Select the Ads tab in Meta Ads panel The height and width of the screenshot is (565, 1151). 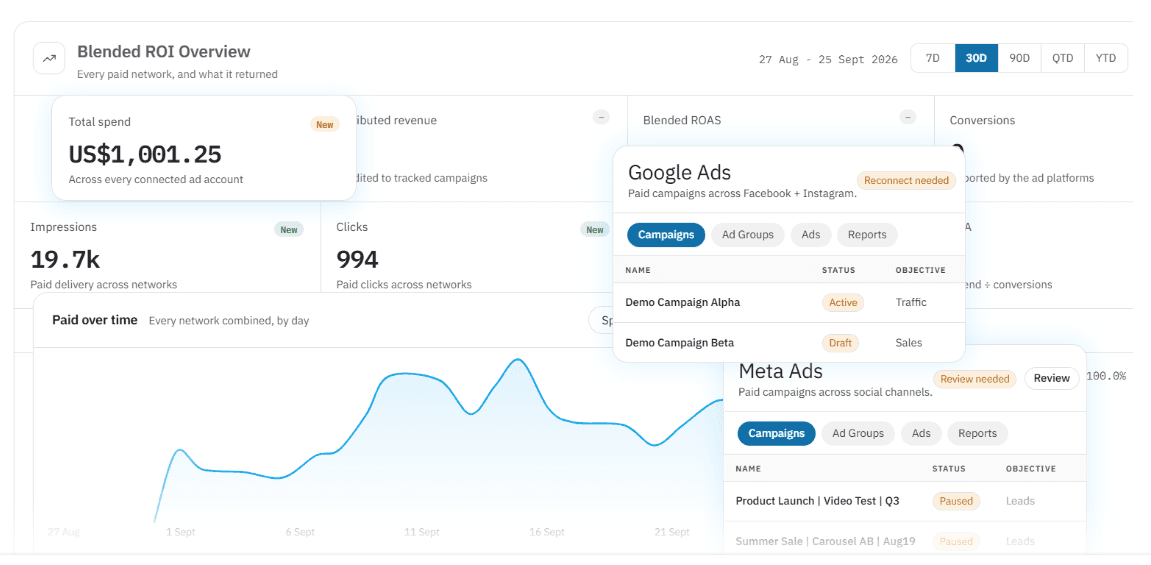pyautogui.click(x=921, y=434)
